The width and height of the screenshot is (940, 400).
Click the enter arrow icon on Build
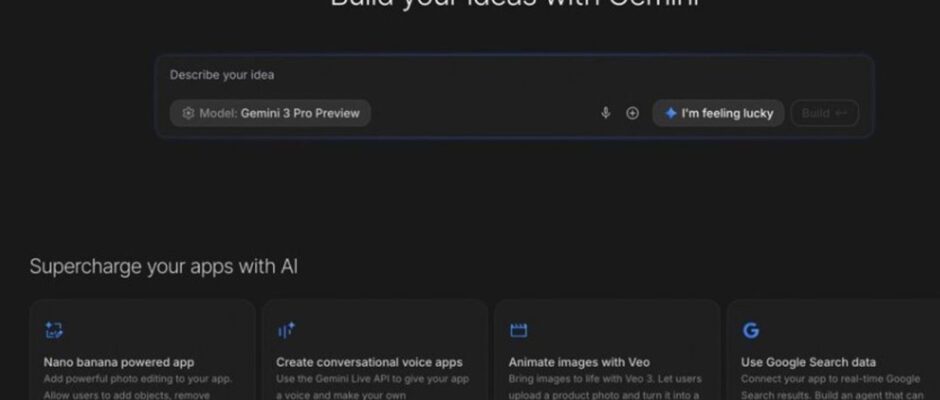841,113
